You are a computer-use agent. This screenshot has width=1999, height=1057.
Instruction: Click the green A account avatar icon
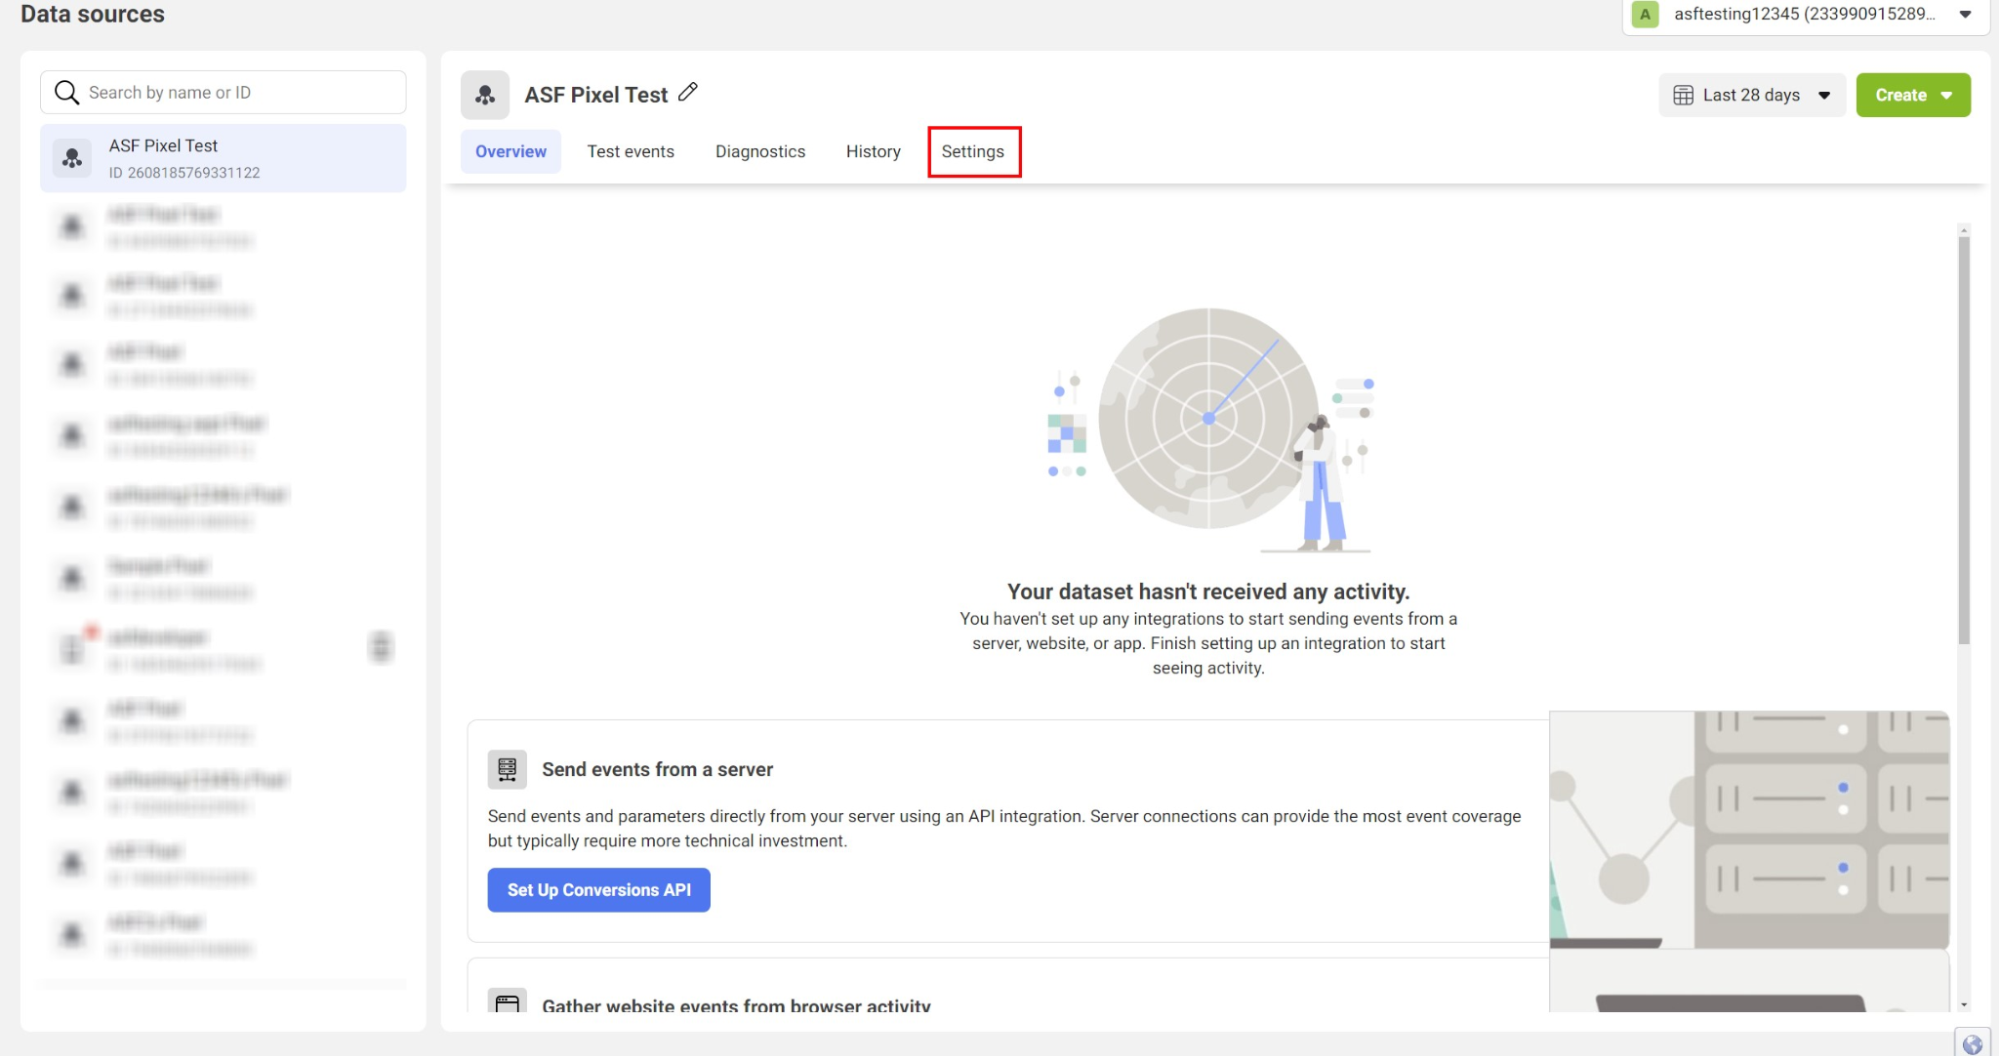click(x=1645, y=14)
